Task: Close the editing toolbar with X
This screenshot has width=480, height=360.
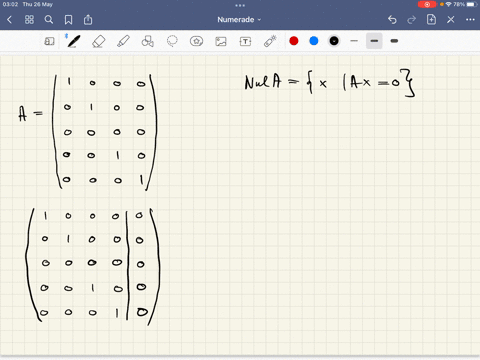Action: coord(451,20)
